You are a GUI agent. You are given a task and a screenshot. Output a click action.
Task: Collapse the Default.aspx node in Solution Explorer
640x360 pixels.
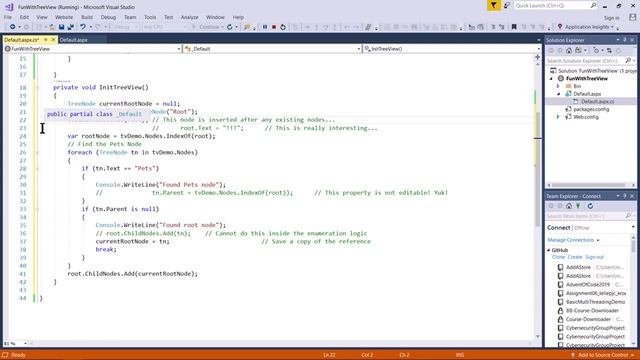(x=558, y=94)
